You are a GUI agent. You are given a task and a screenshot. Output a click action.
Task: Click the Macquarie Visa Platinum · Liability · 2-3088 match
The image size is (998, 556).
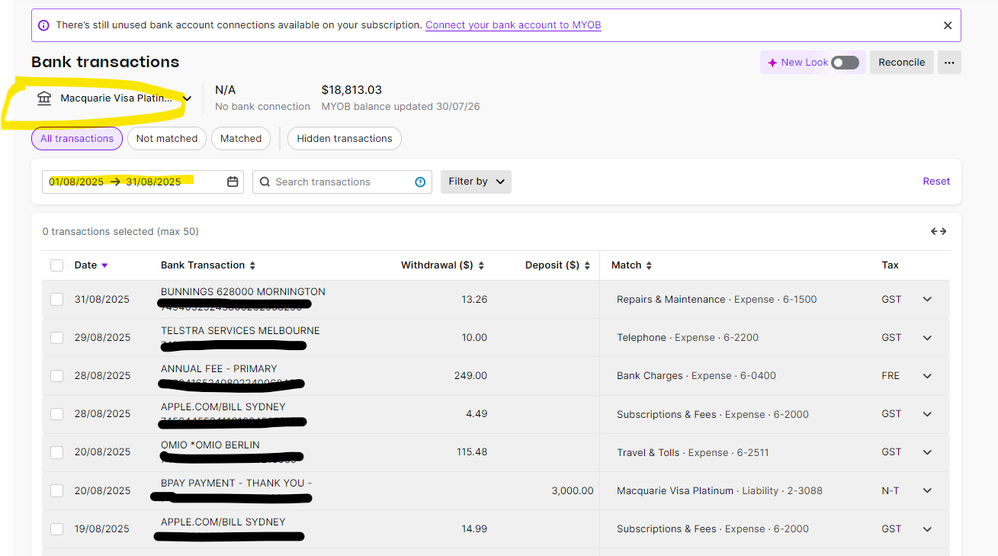(x=719, y=490)
